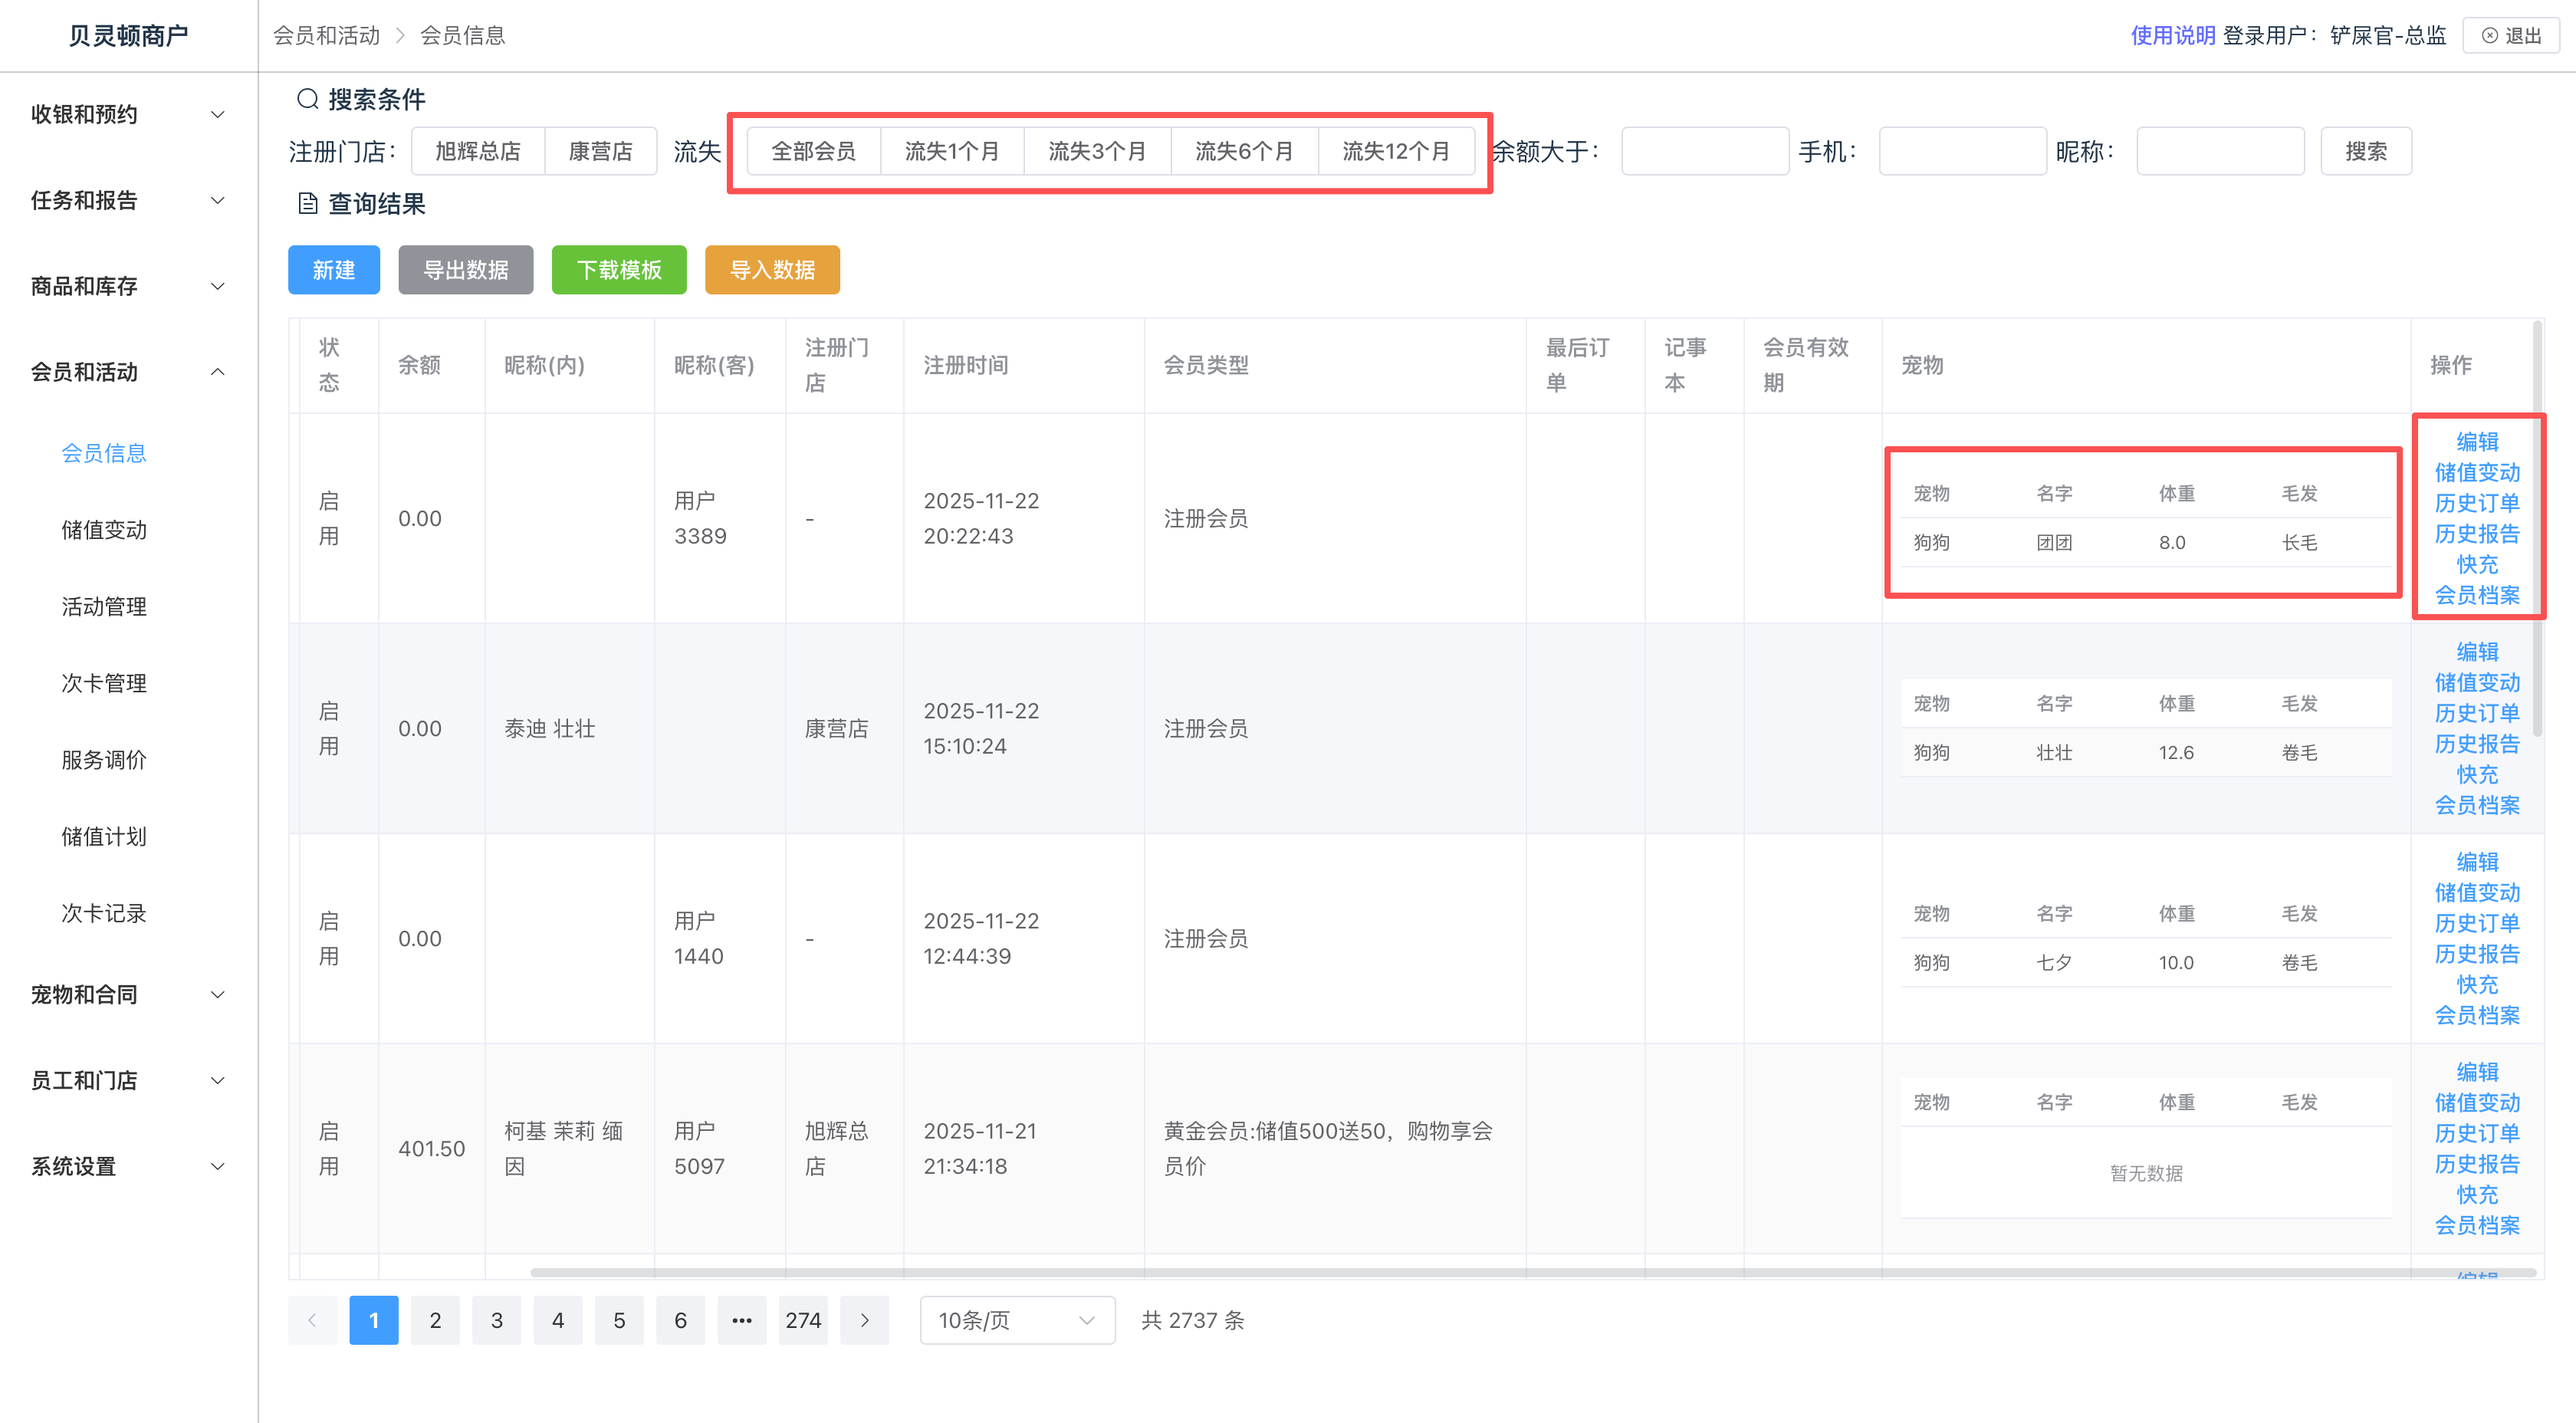Select 康营店 store filter

pyautogui.click(x=600, y=151)
